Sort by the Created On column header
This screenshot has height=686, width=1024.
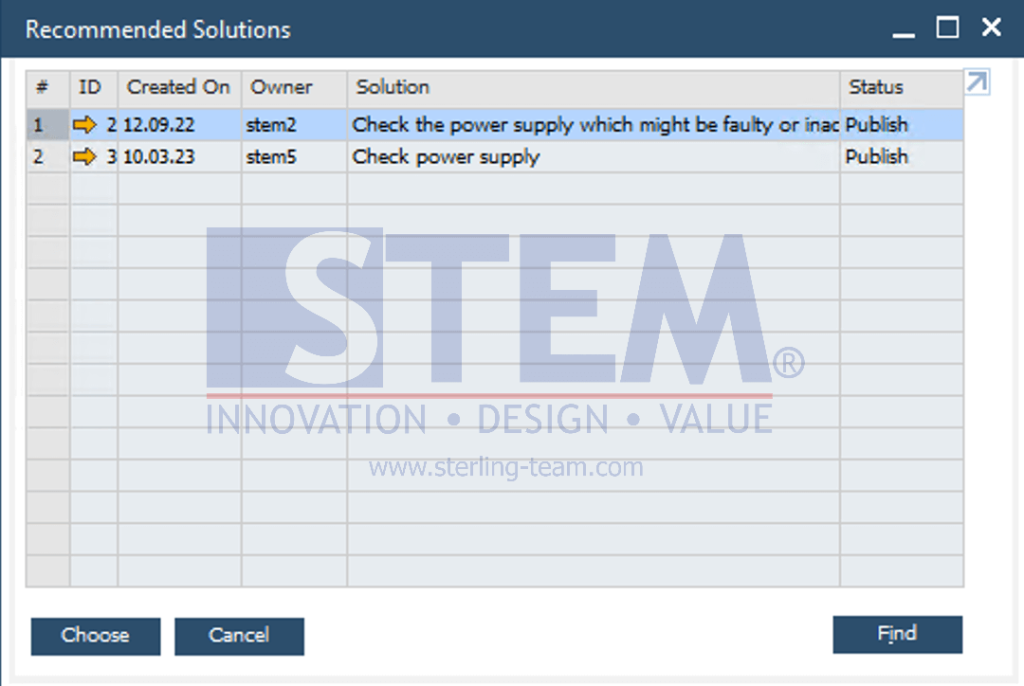point(179,87)
